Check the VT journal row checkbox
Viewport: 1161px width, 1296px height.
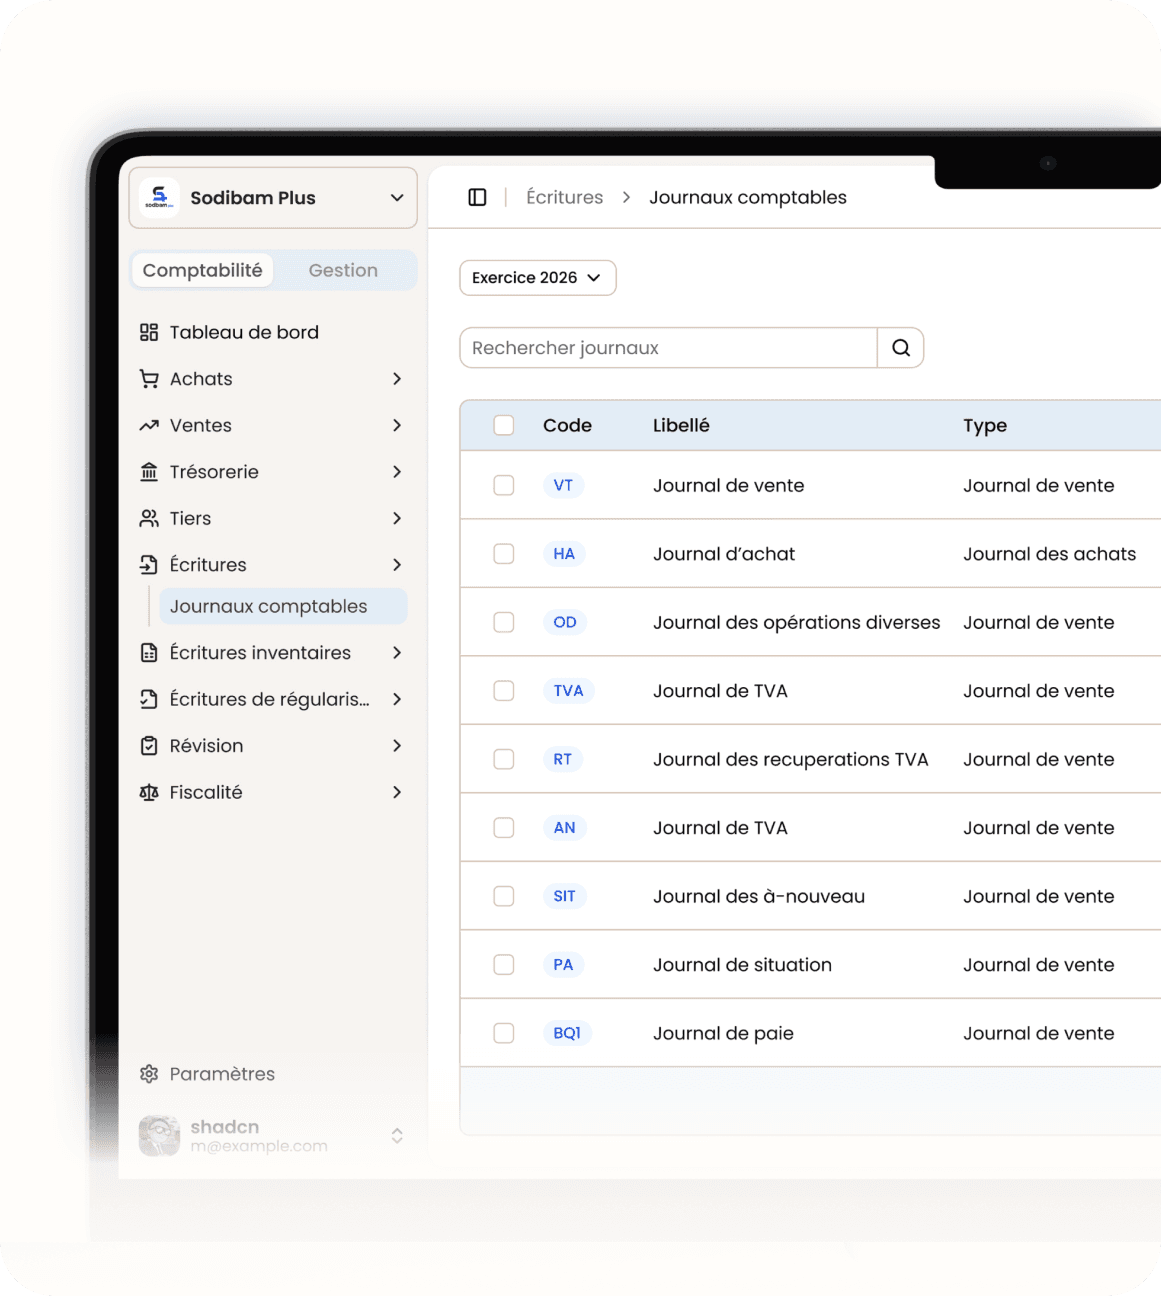click(504, 485)
